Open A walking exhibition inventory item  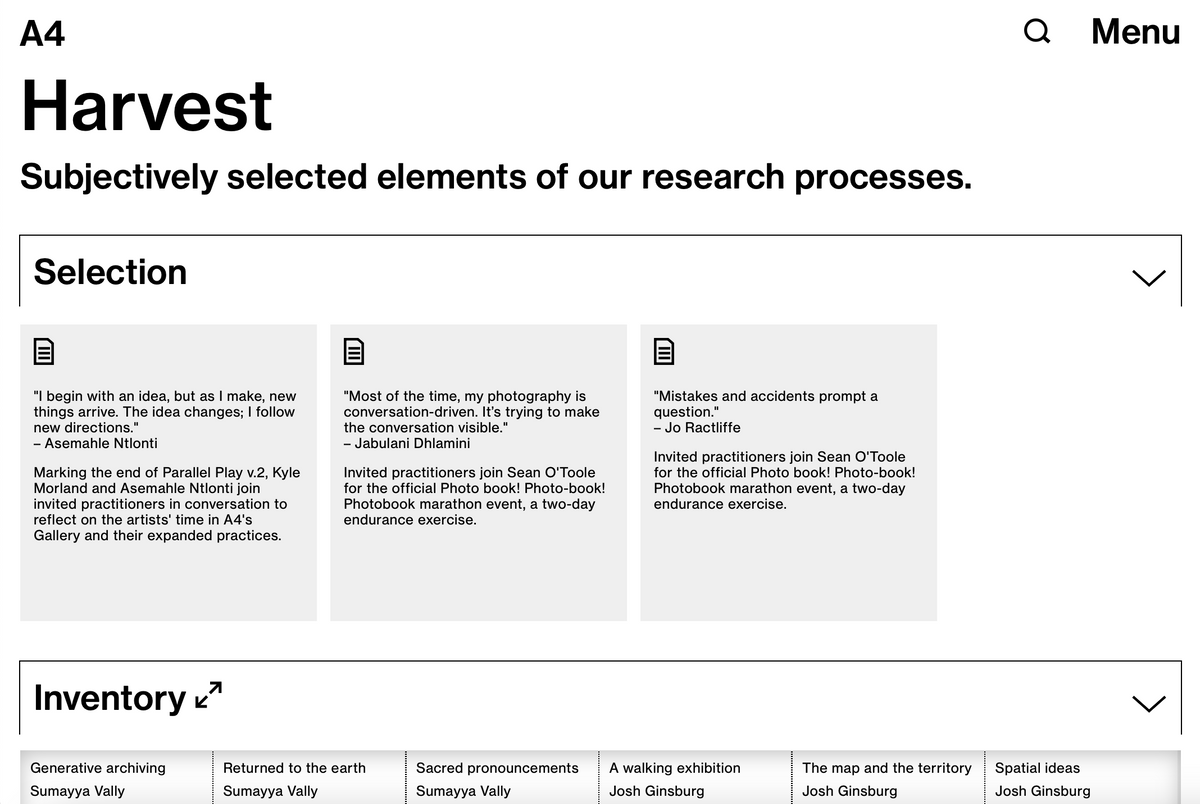point(675,768)
